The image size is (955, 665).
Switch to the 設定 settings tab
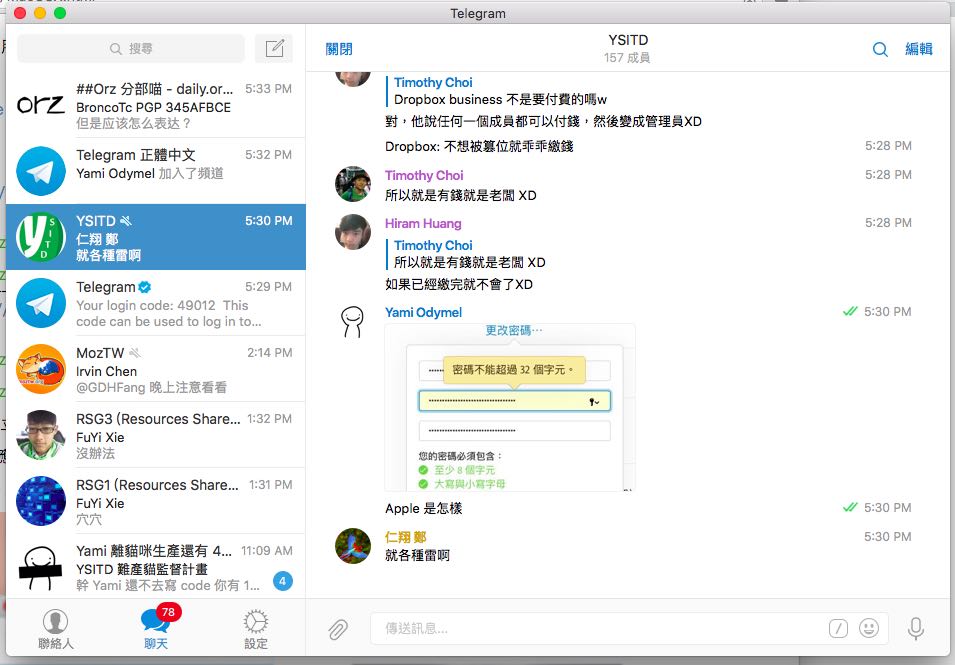point(256,629)
